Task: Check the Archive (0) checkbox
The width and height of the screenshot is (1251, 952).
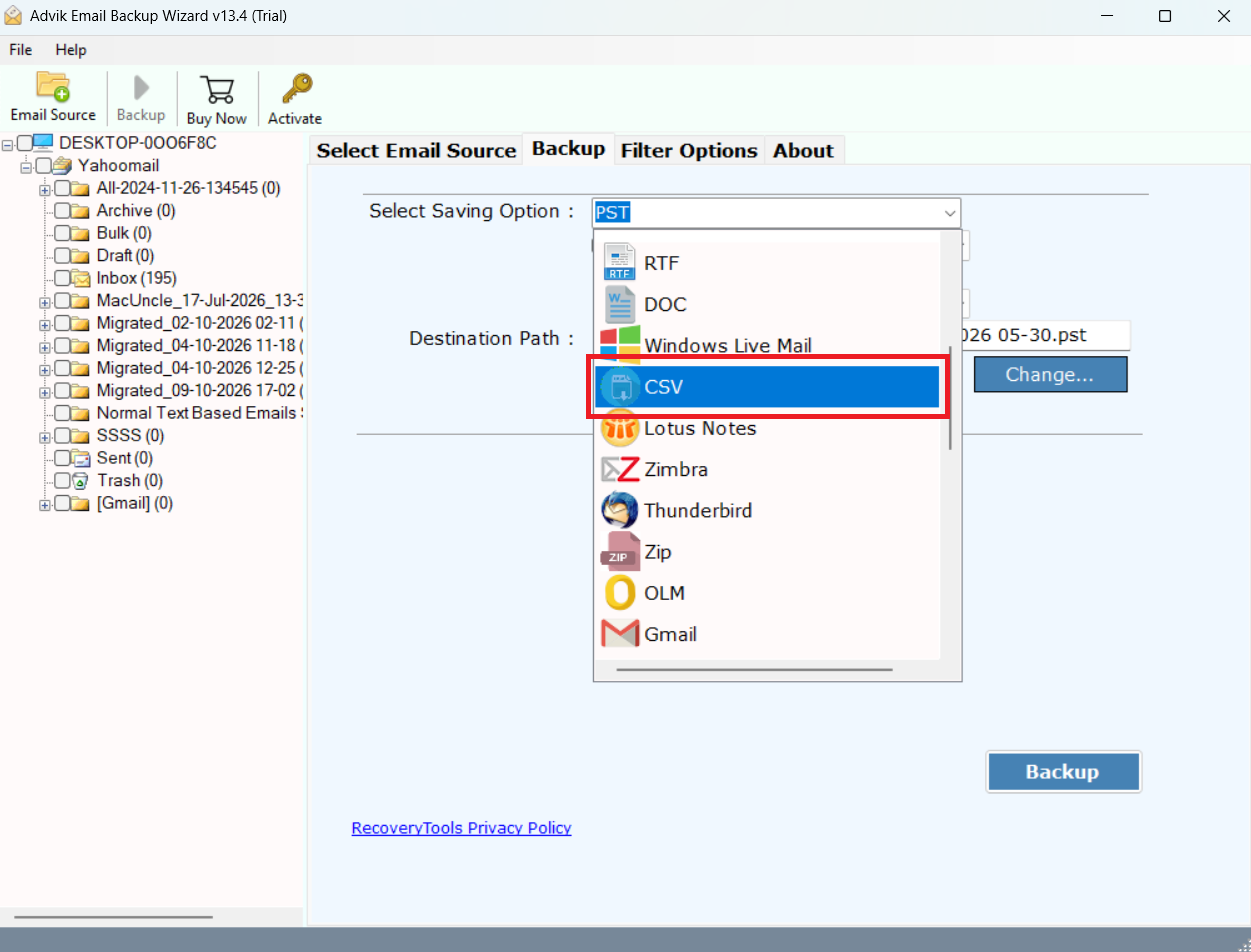Action: point(62,210)
